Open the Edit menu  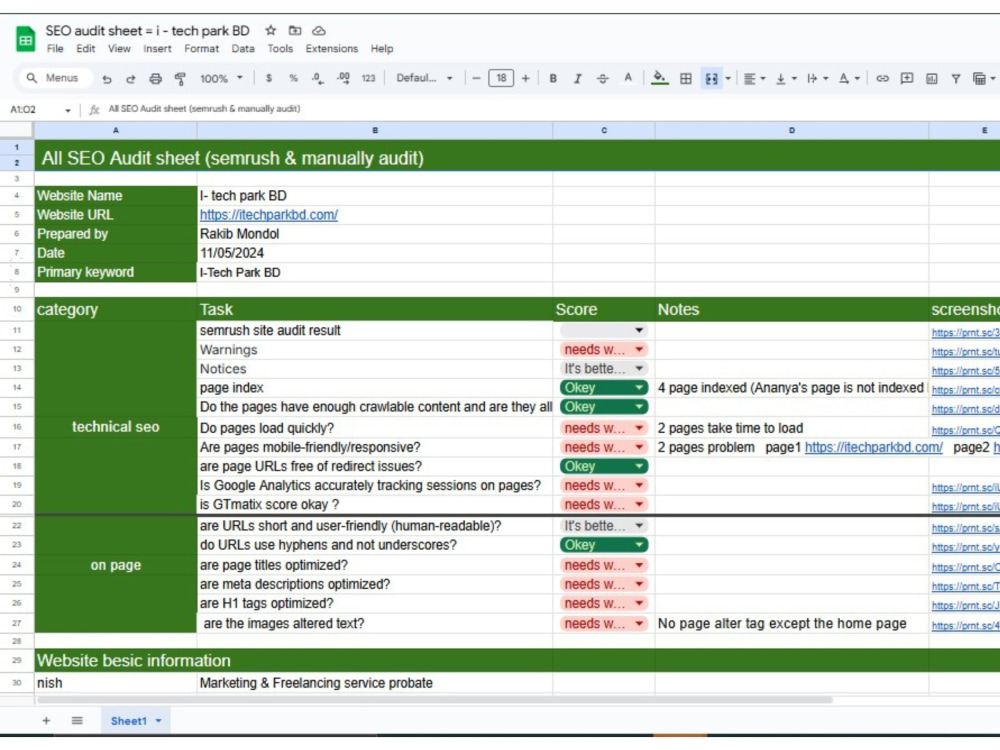pos(85,48)
